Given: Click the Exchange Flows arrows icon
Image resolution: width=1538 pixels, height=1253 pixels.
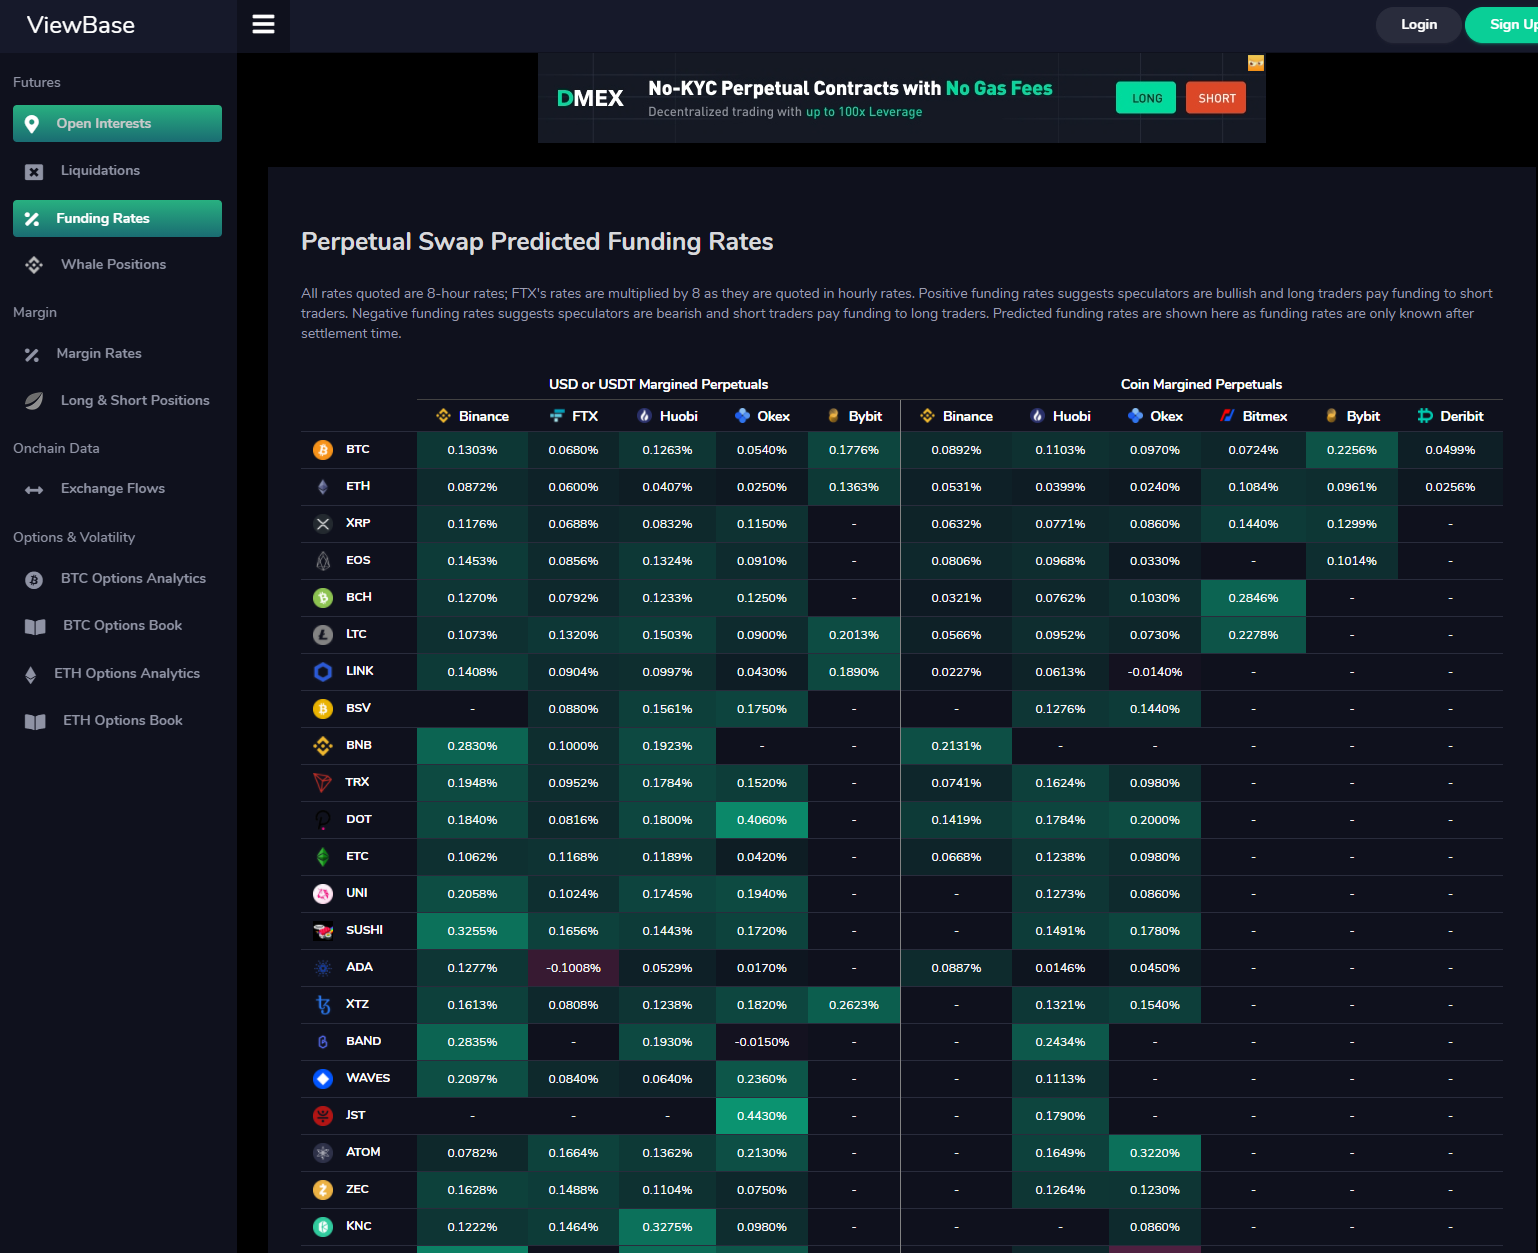Looking at the screenshot, I should pos(34,490).
